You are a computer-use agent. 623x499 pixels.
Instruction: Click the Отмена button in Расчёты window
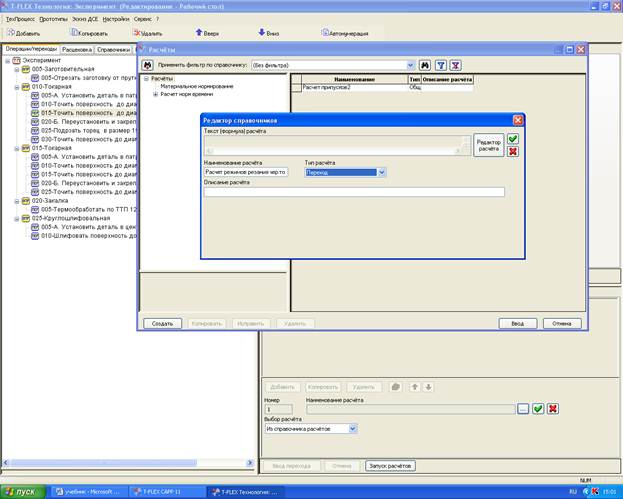(x=562, y=324)
